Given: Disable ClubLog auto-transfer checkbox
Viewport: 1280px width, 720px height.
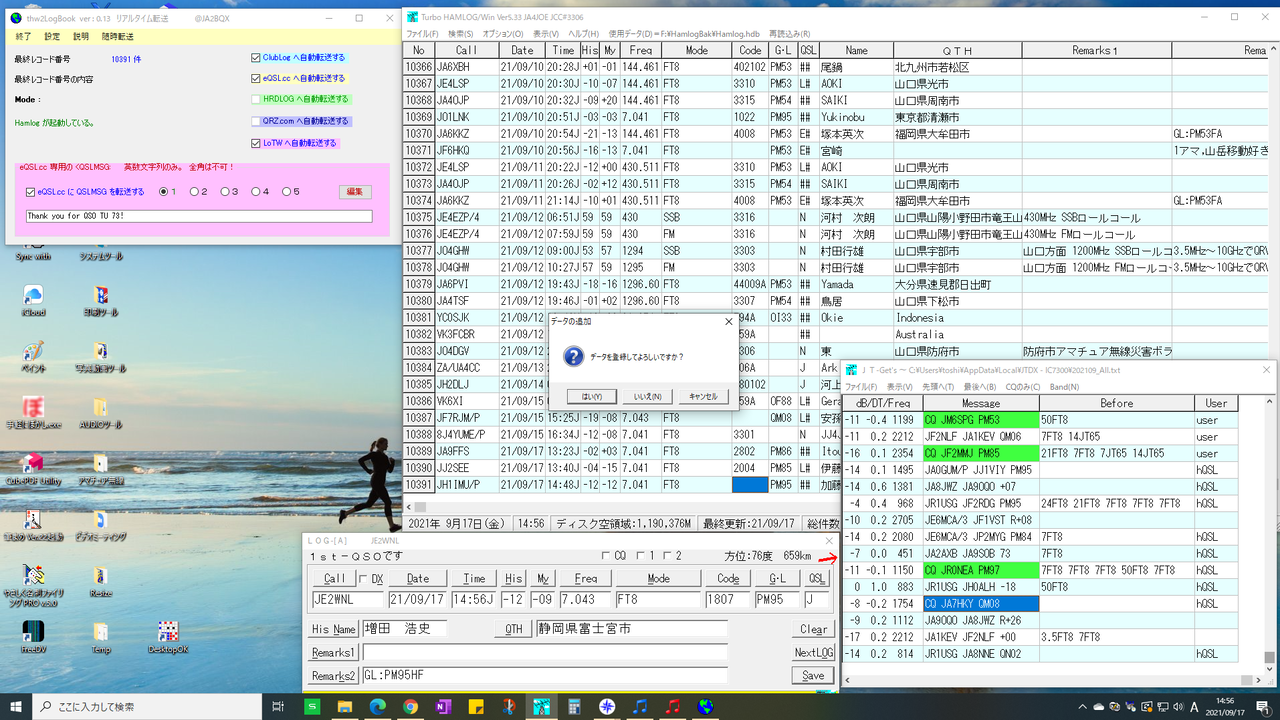Looking at the screenshot, I should tap(256, 58).
